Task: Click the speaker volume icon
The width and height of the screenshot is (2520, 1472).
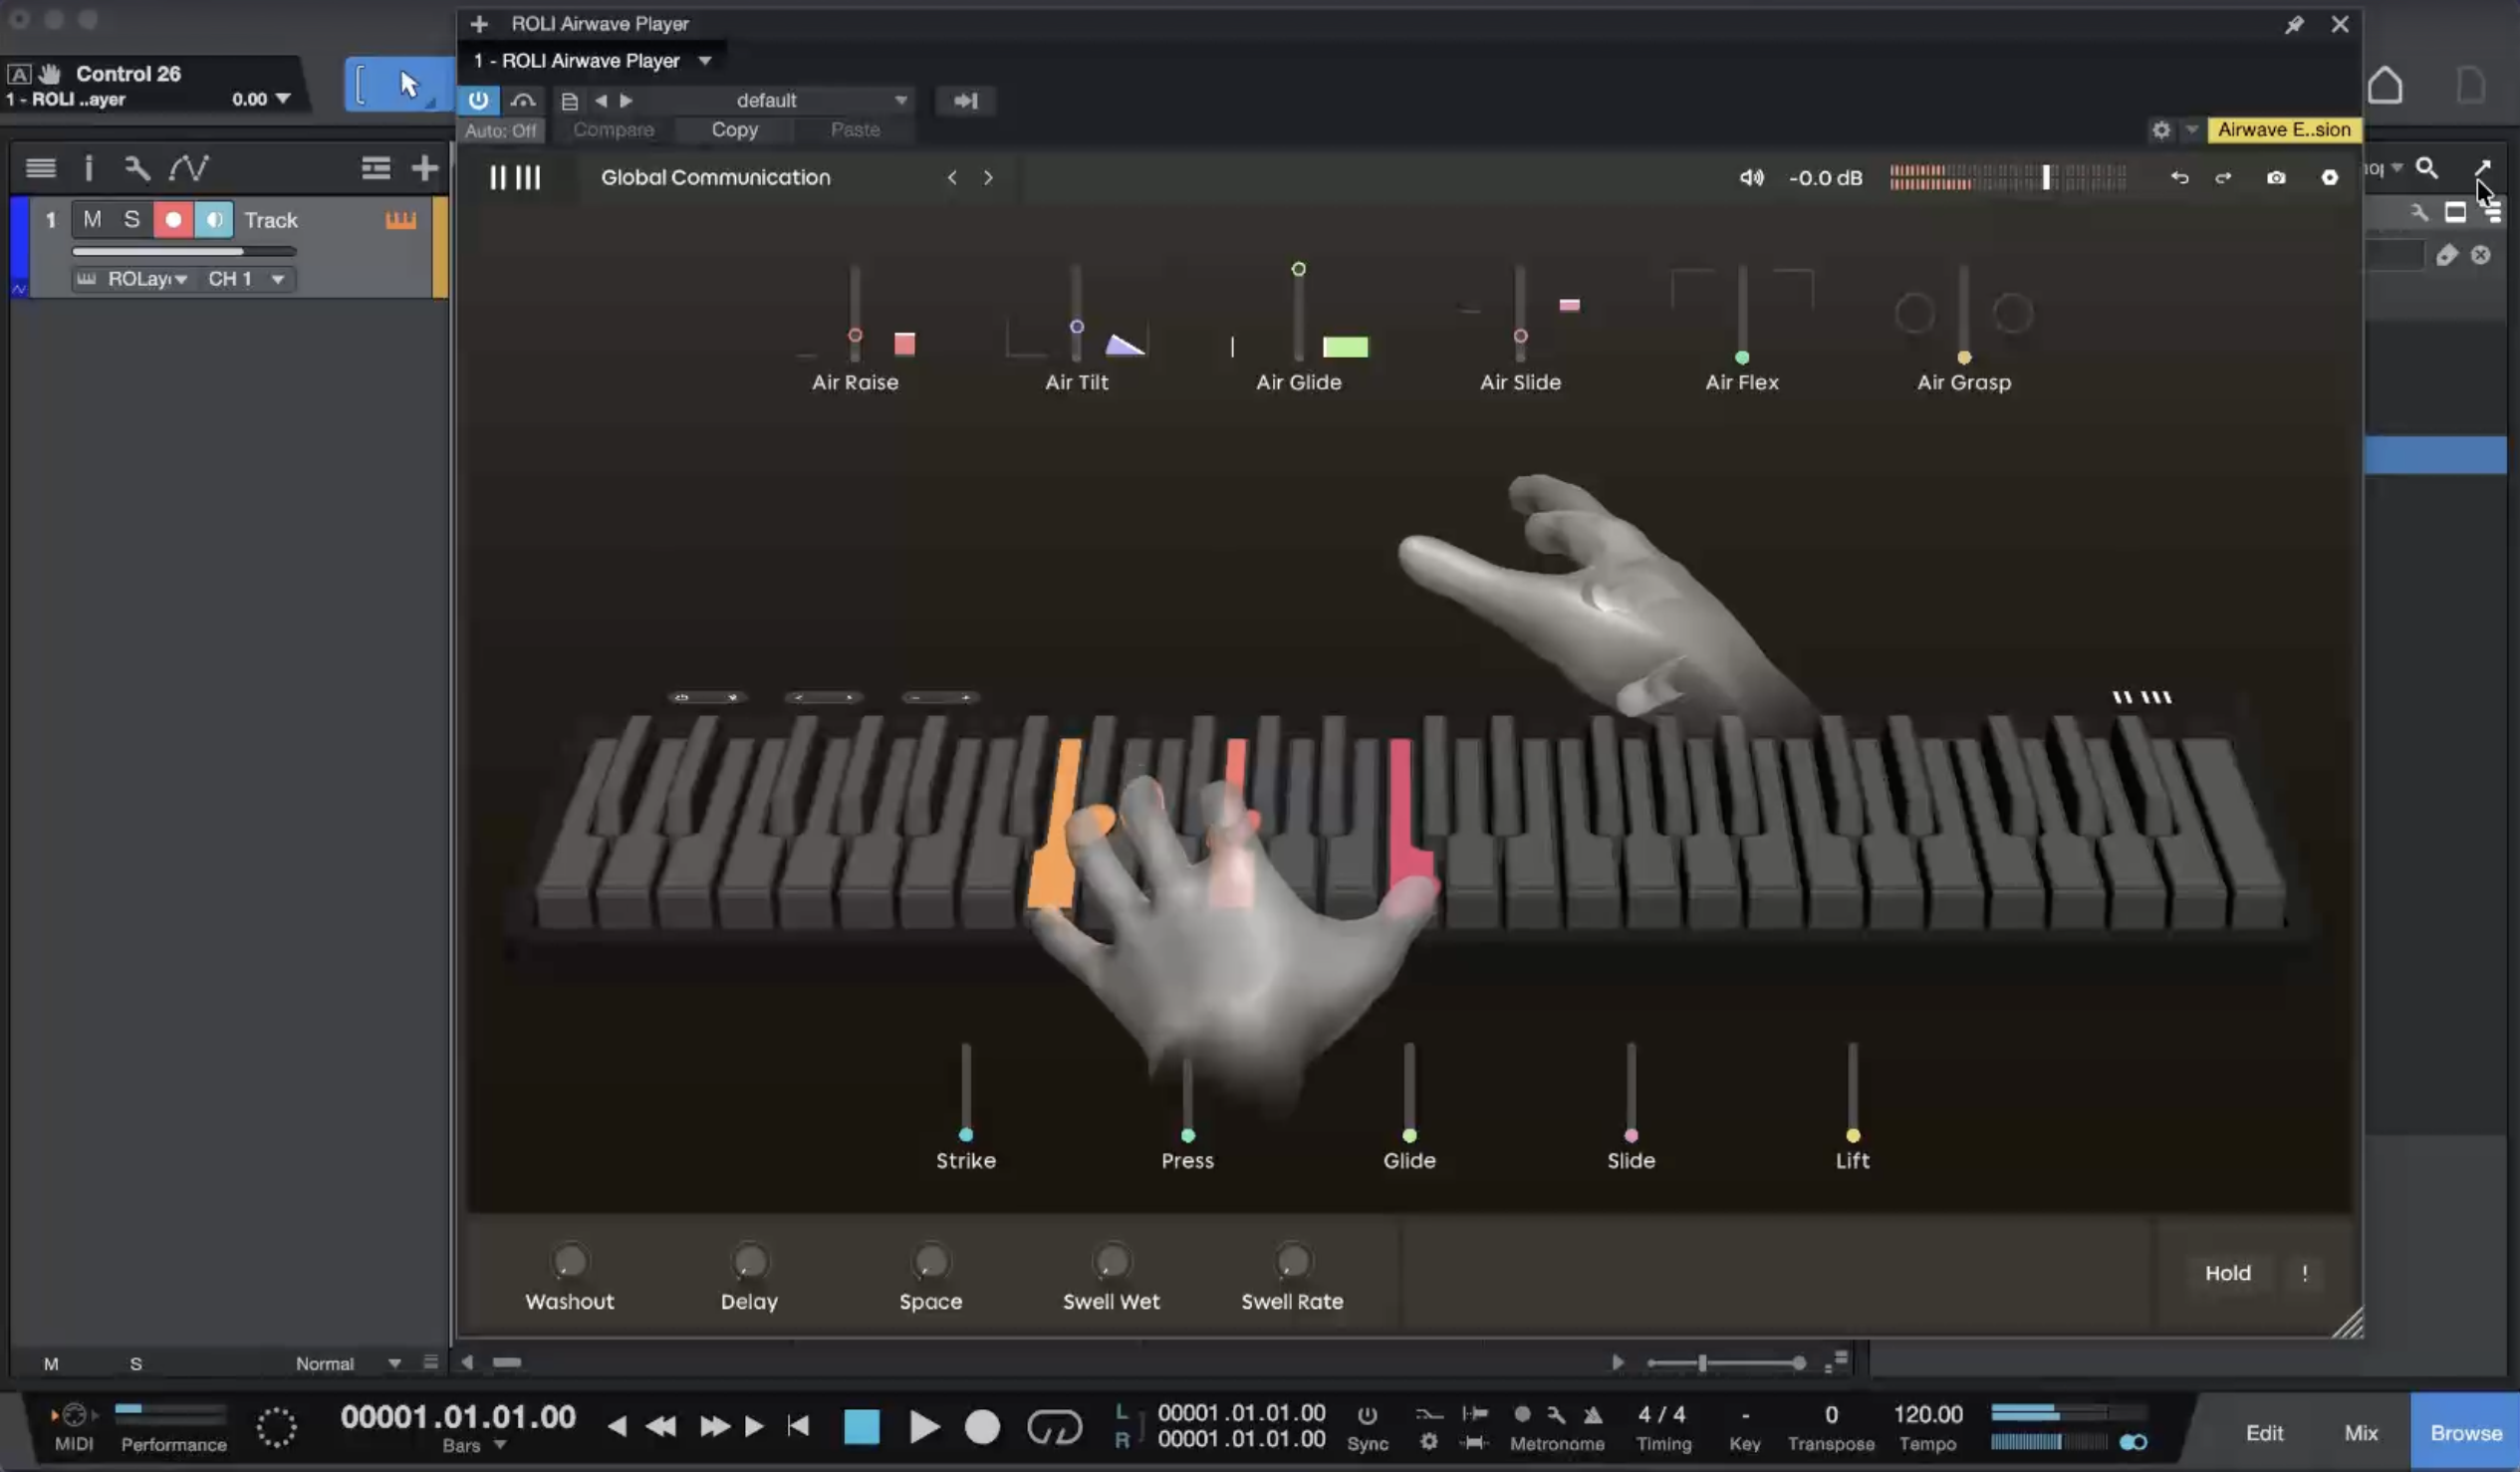Action: [1750, 177]
